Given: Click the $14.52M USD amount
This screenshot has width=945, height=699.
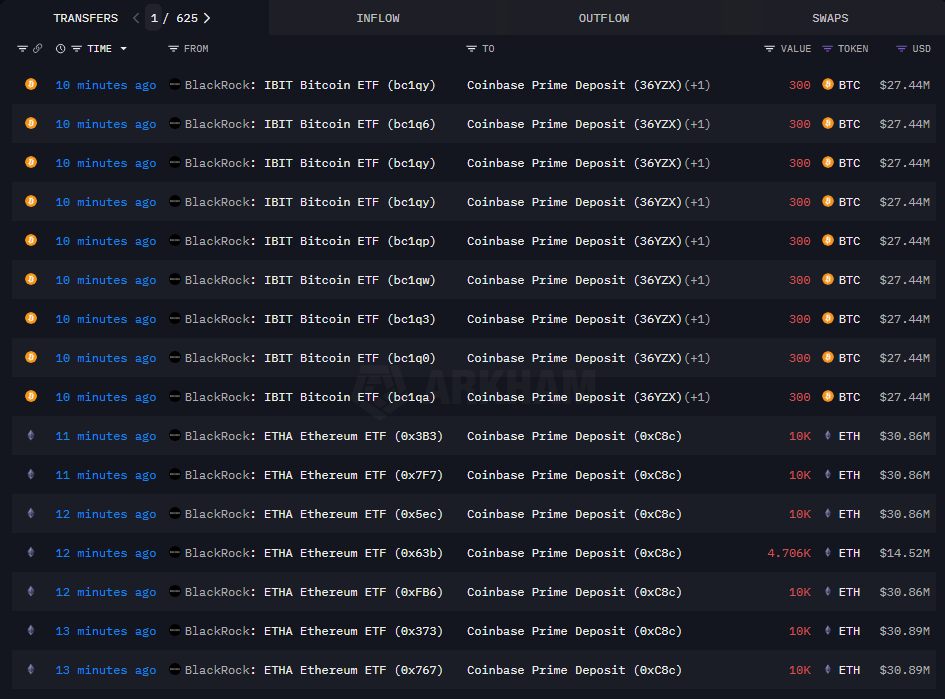Looking at the screenshot, I should [904, 553].
